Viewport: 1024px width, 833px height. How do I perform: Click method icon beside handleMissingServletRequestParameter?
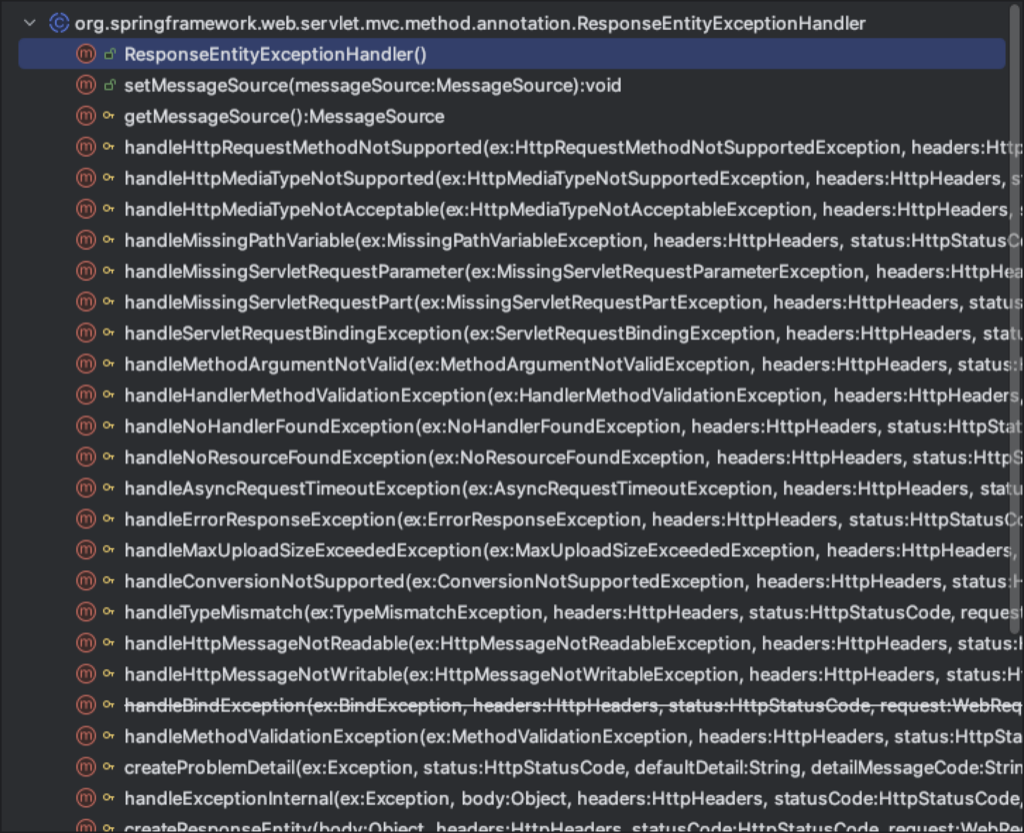click(86, 271)
